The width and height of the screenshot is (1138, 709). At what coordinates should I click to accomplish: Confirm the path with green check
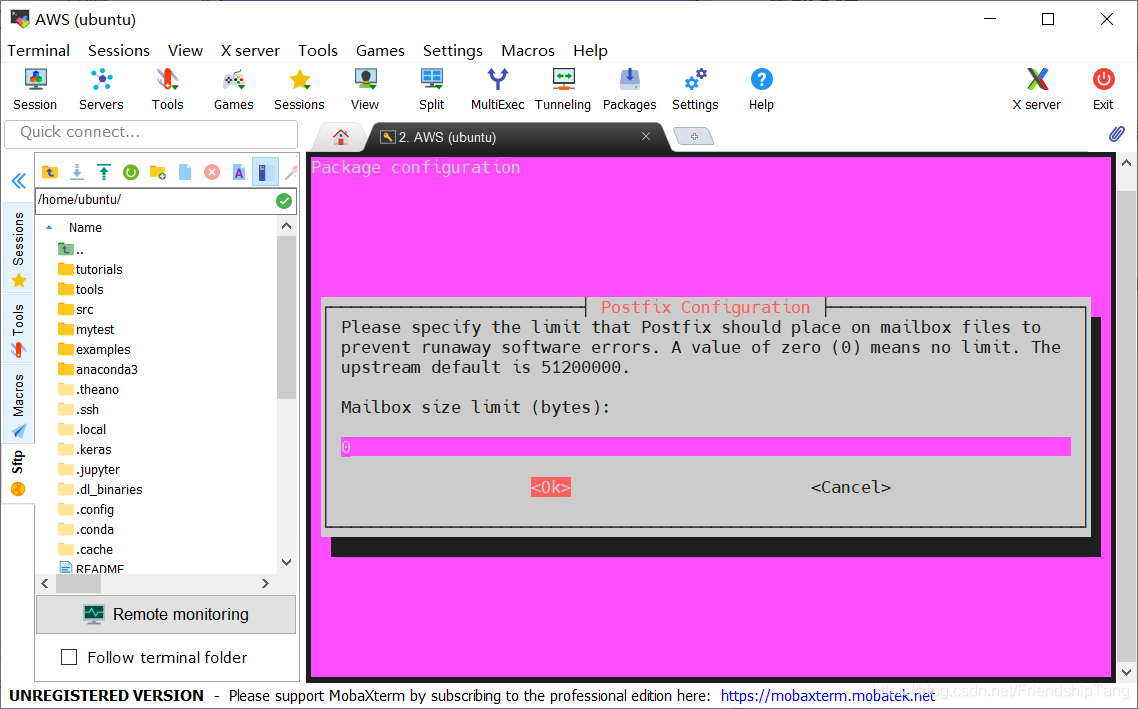(284, 201)
